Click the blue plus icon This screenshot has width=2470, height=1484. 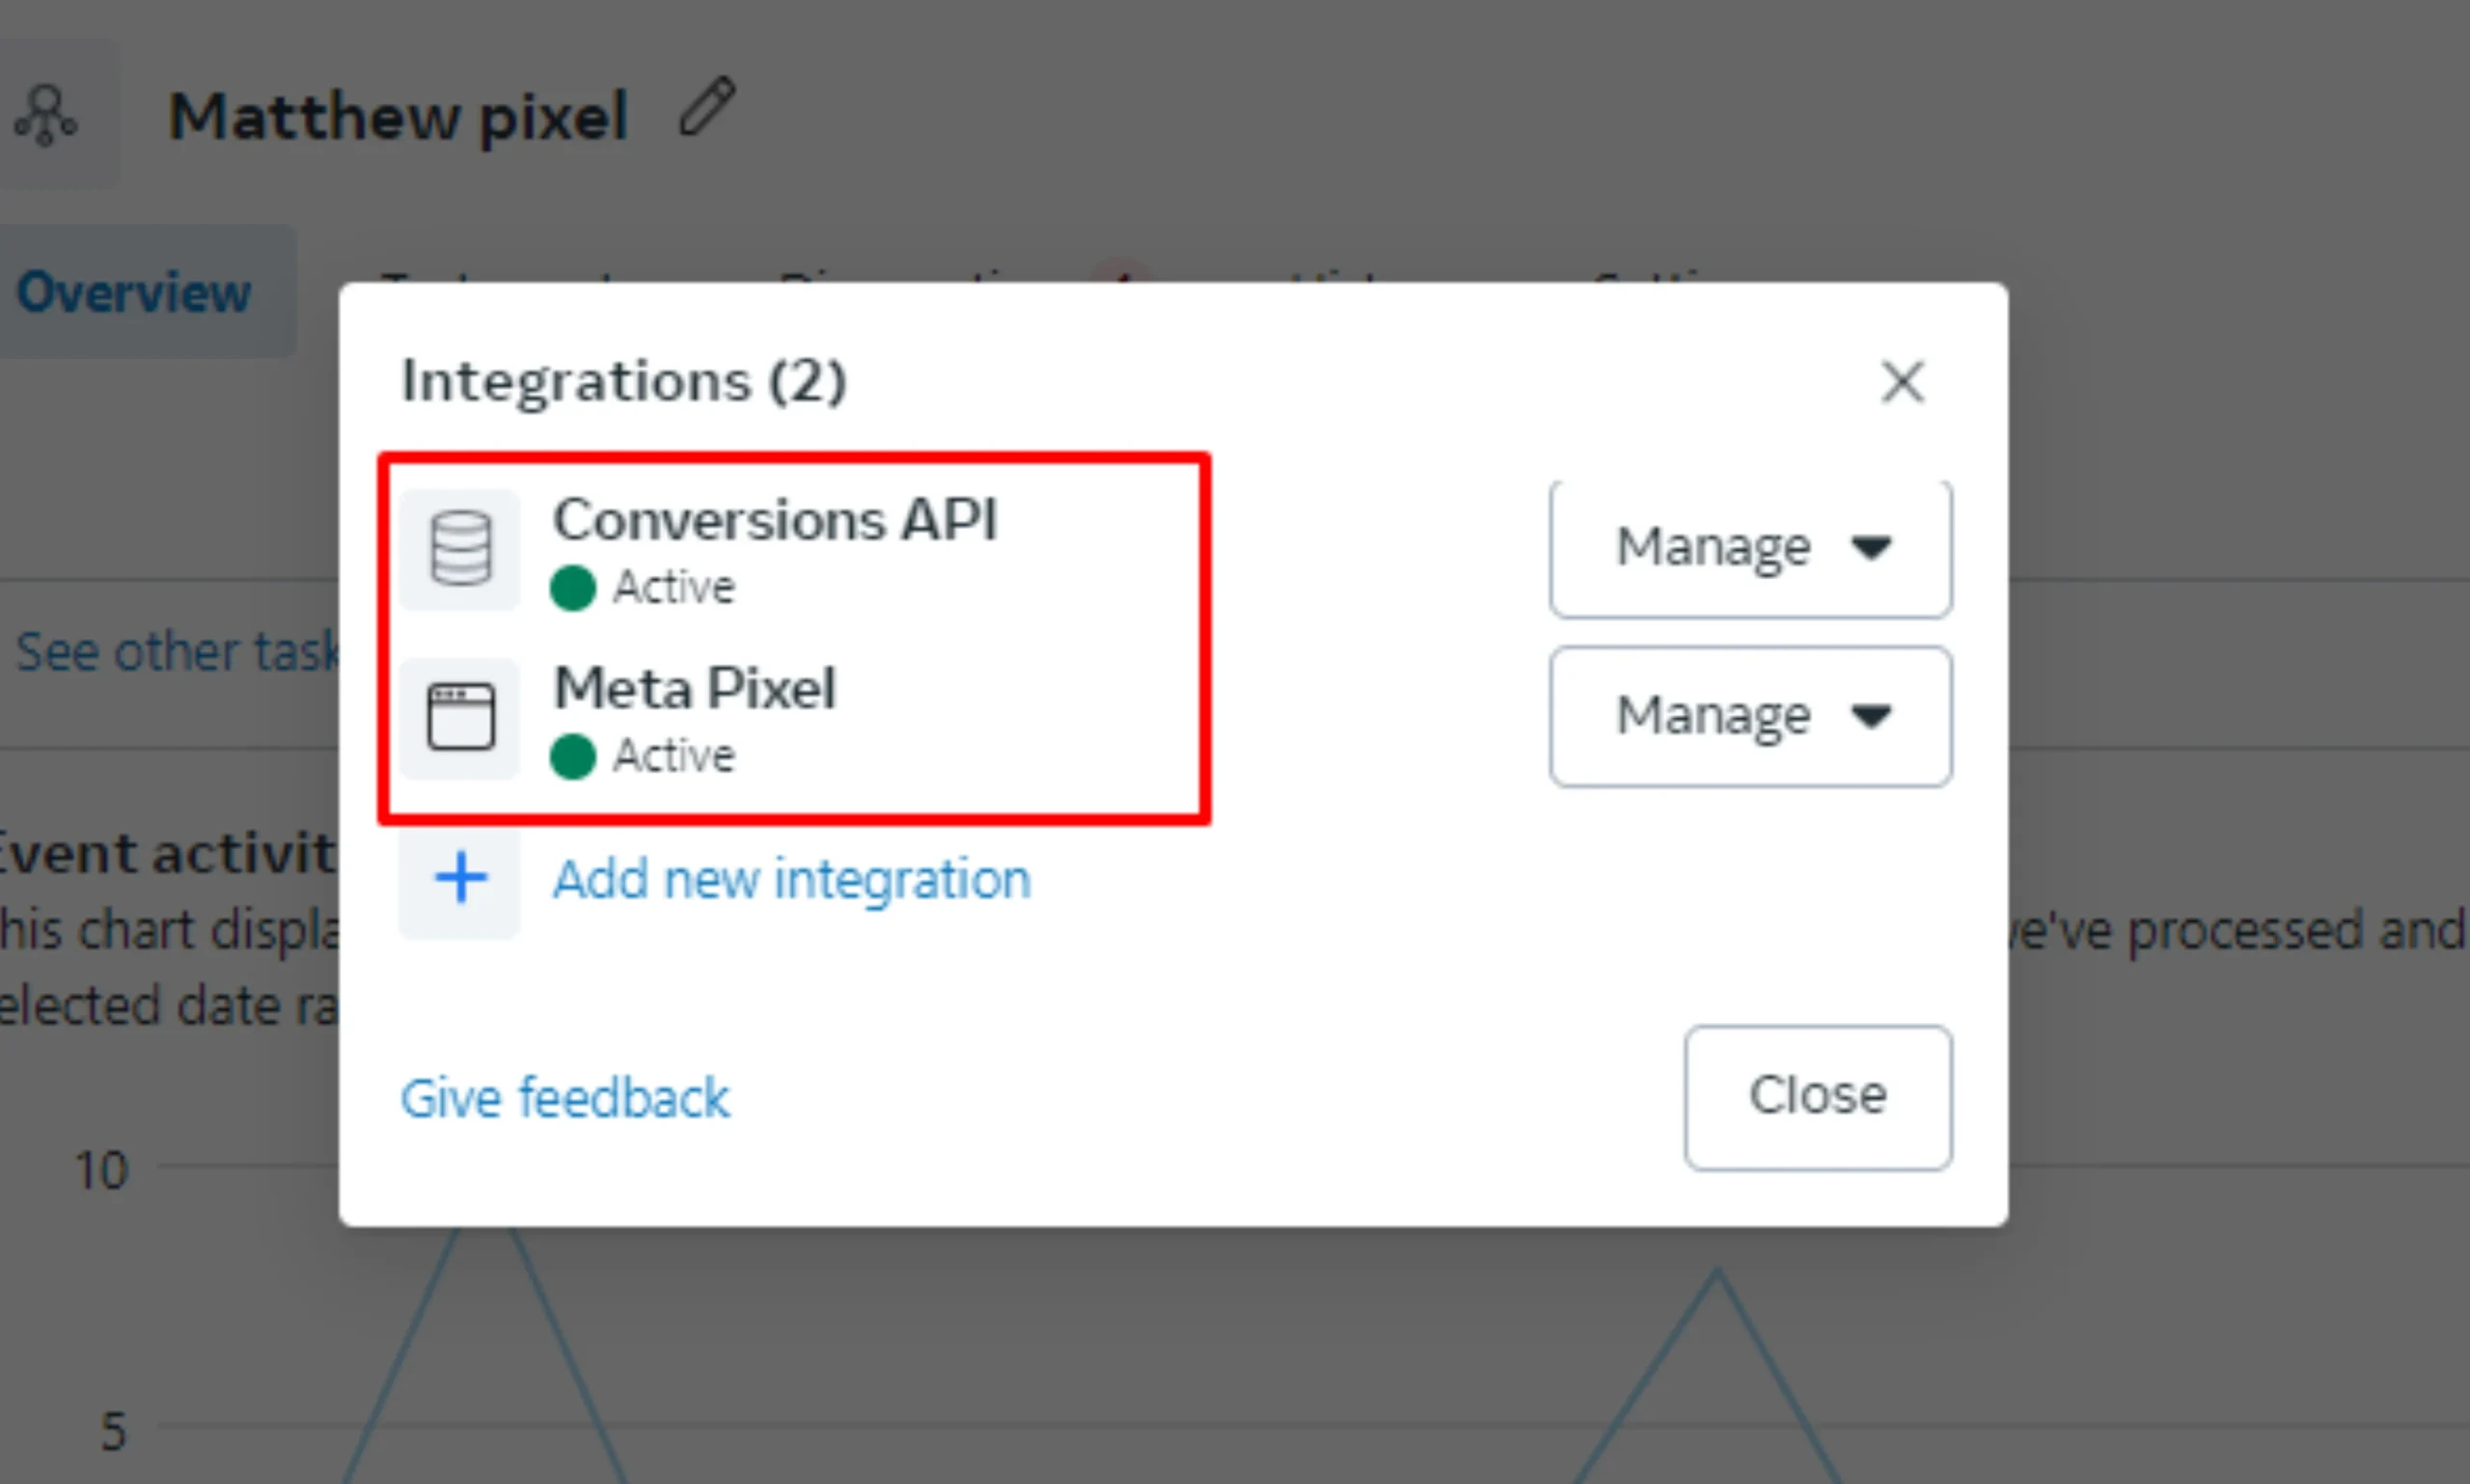pyautogui.click(x=460, y=879)
